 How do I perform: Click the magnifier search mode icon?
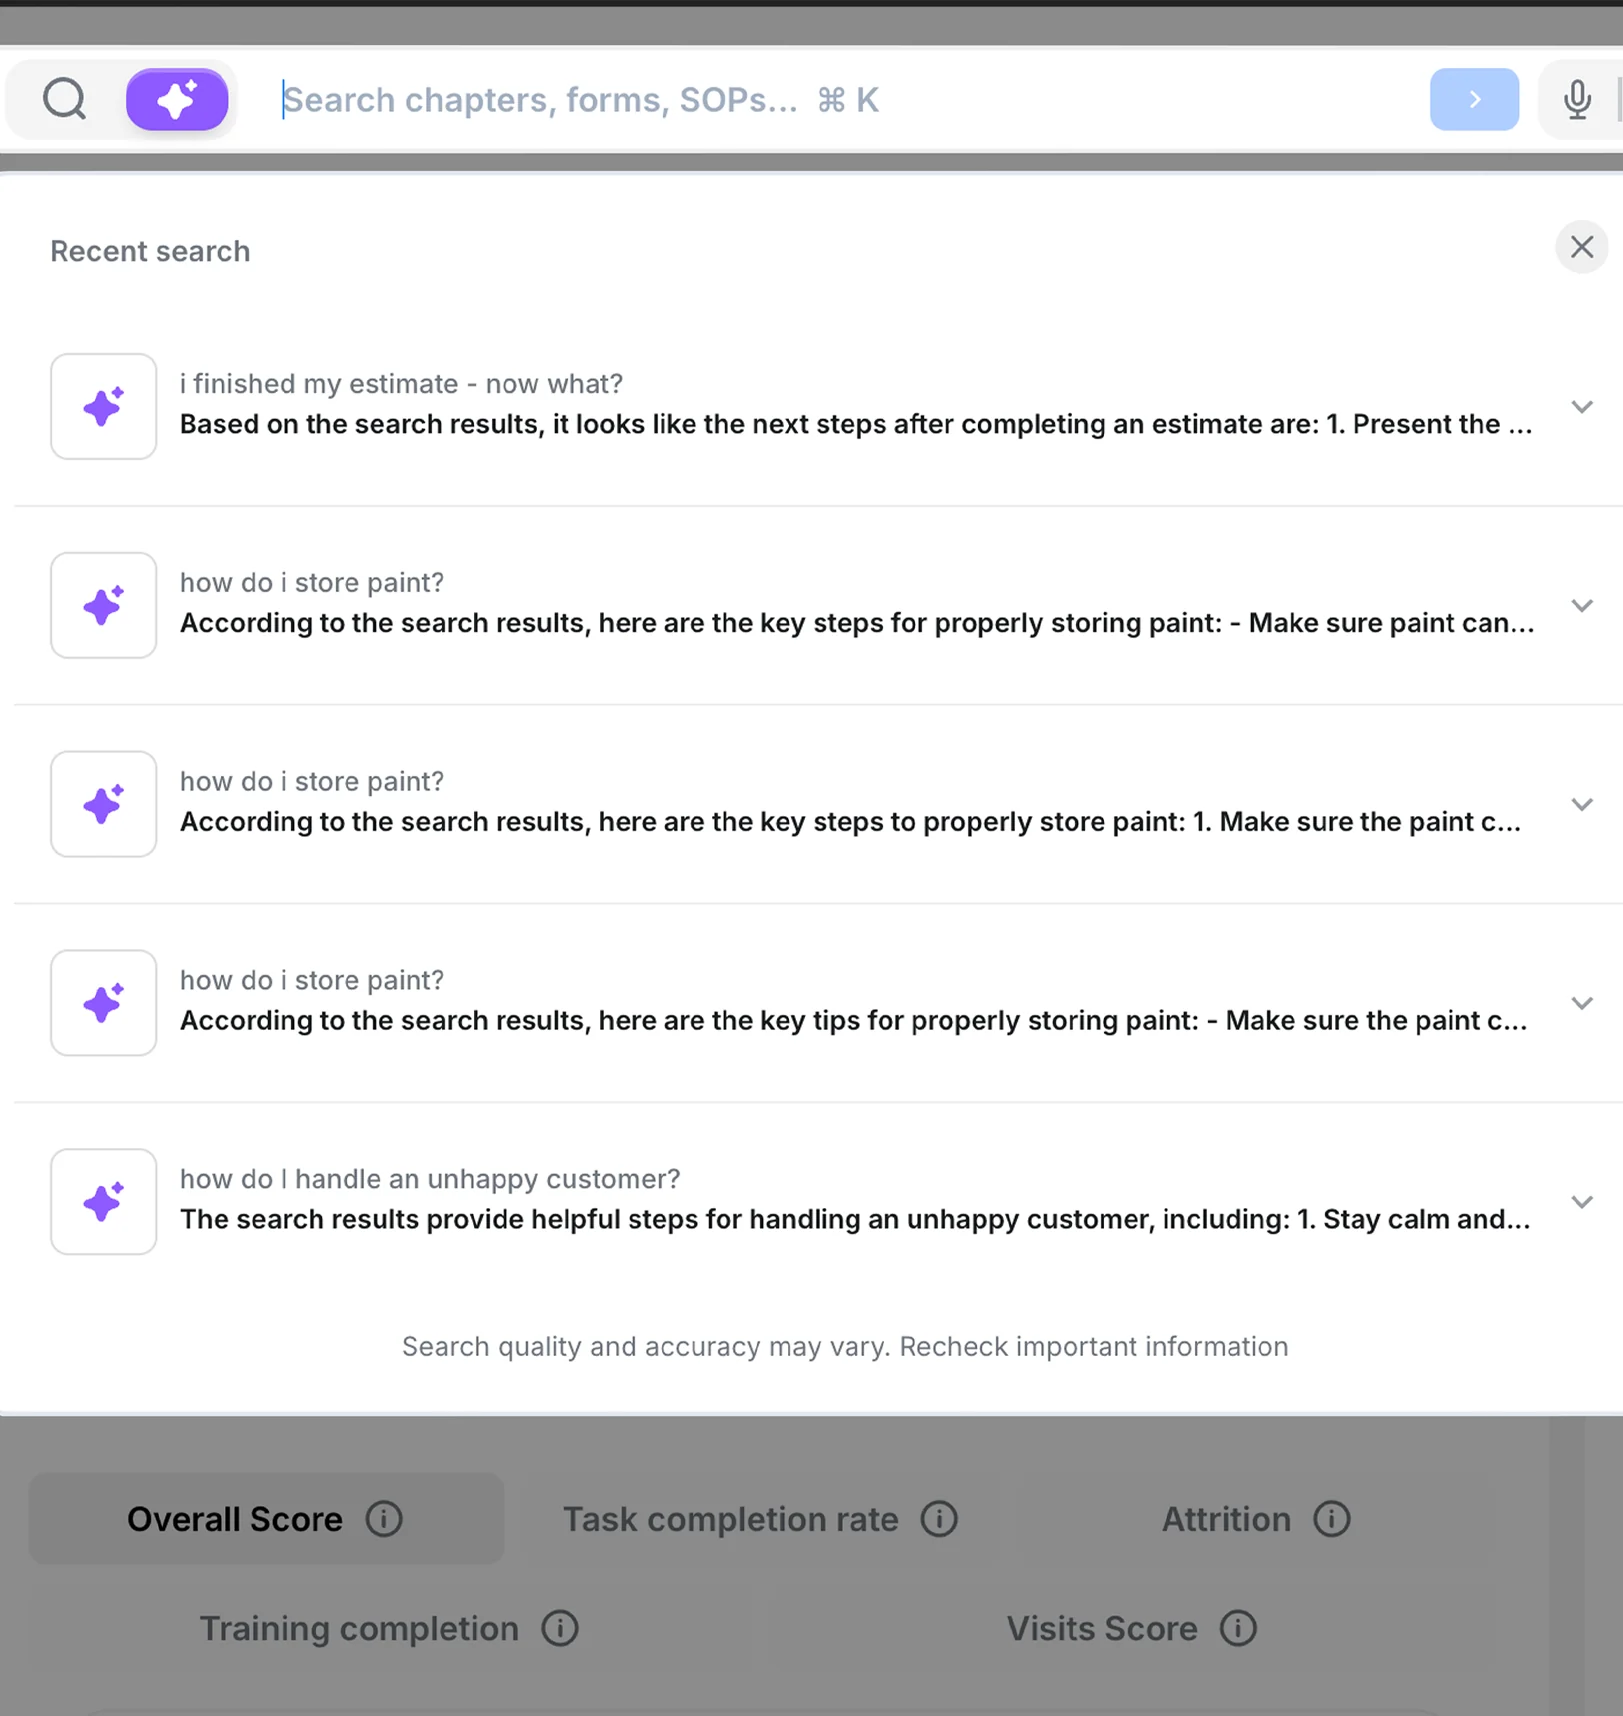(65, 99)
